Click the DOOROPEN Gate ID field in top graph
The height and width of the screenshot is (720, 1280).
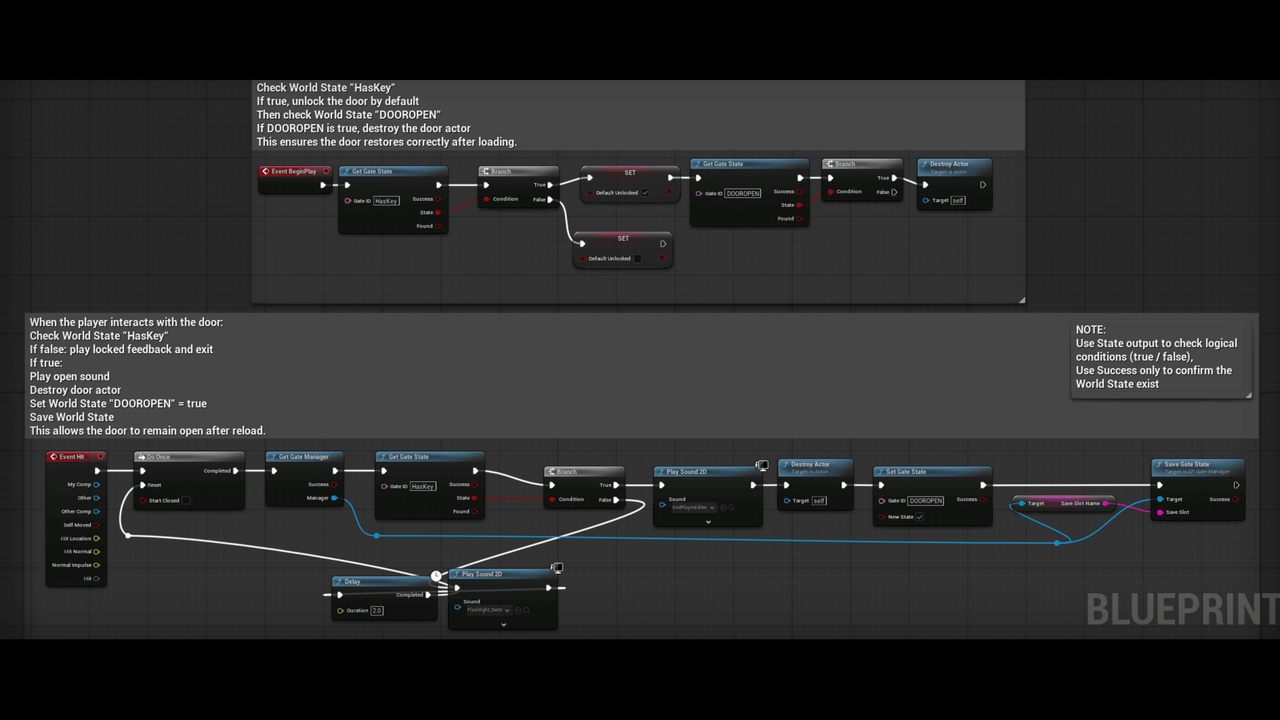(x=743, y=193)
